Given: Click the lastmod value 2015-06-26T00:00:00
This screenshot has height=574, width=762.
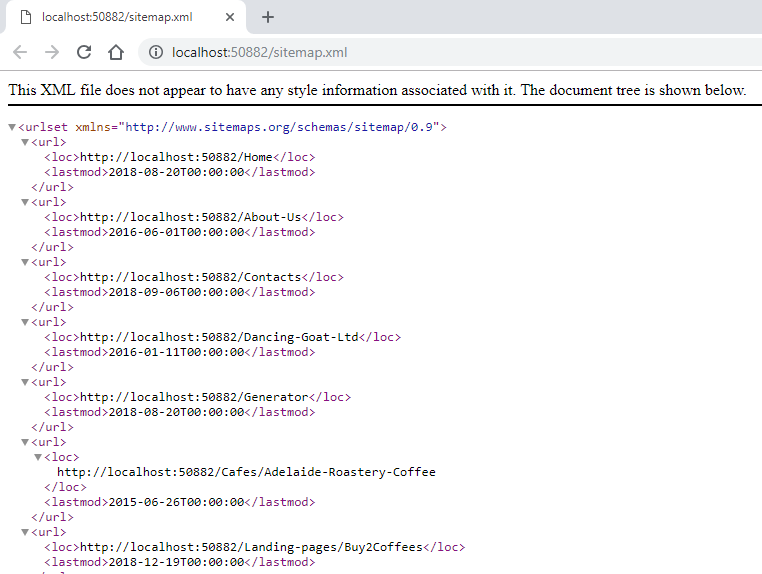Looking at the screenshot, I should [176, 502].
